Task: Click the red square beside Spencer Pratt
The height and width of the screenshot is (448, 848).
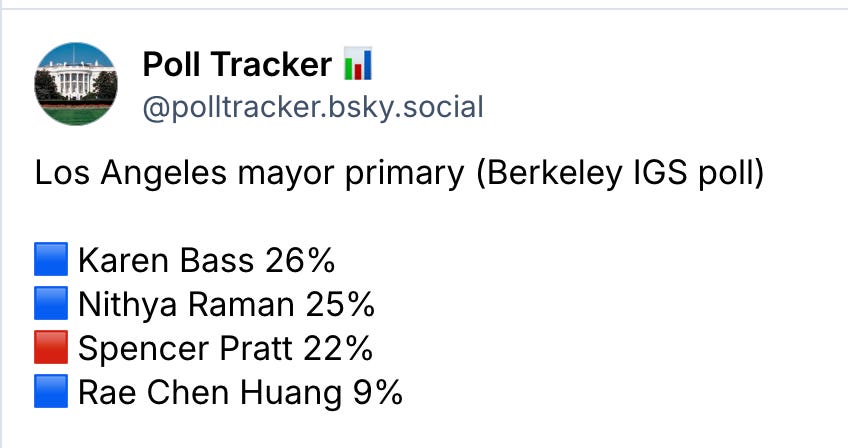Action: [x=51, y=347]
